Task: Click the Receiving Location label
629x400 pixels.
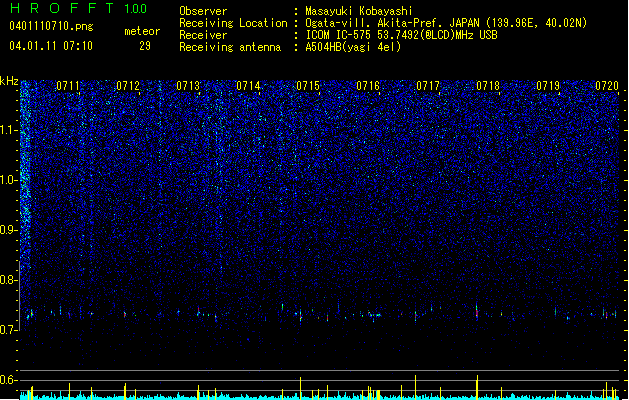Action: coord(233,23)
